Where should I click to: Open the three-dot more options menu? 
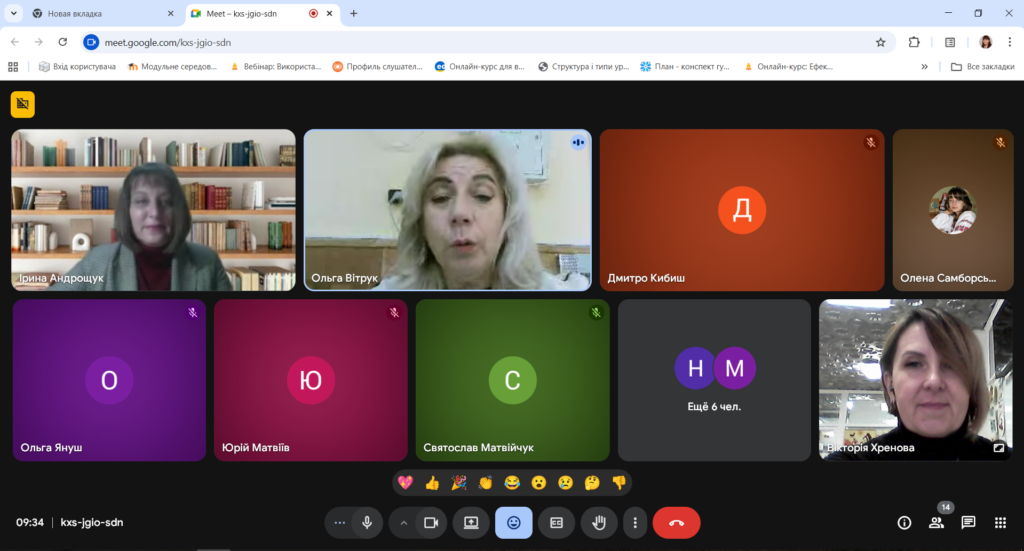point(635,522)
